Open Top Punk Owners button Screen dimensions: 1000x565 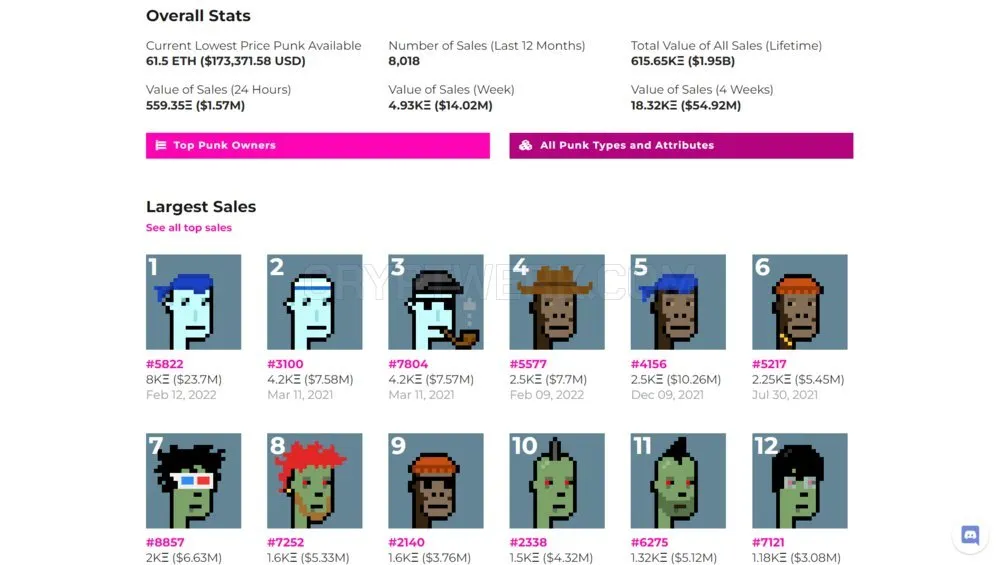(x=318, y=145)
